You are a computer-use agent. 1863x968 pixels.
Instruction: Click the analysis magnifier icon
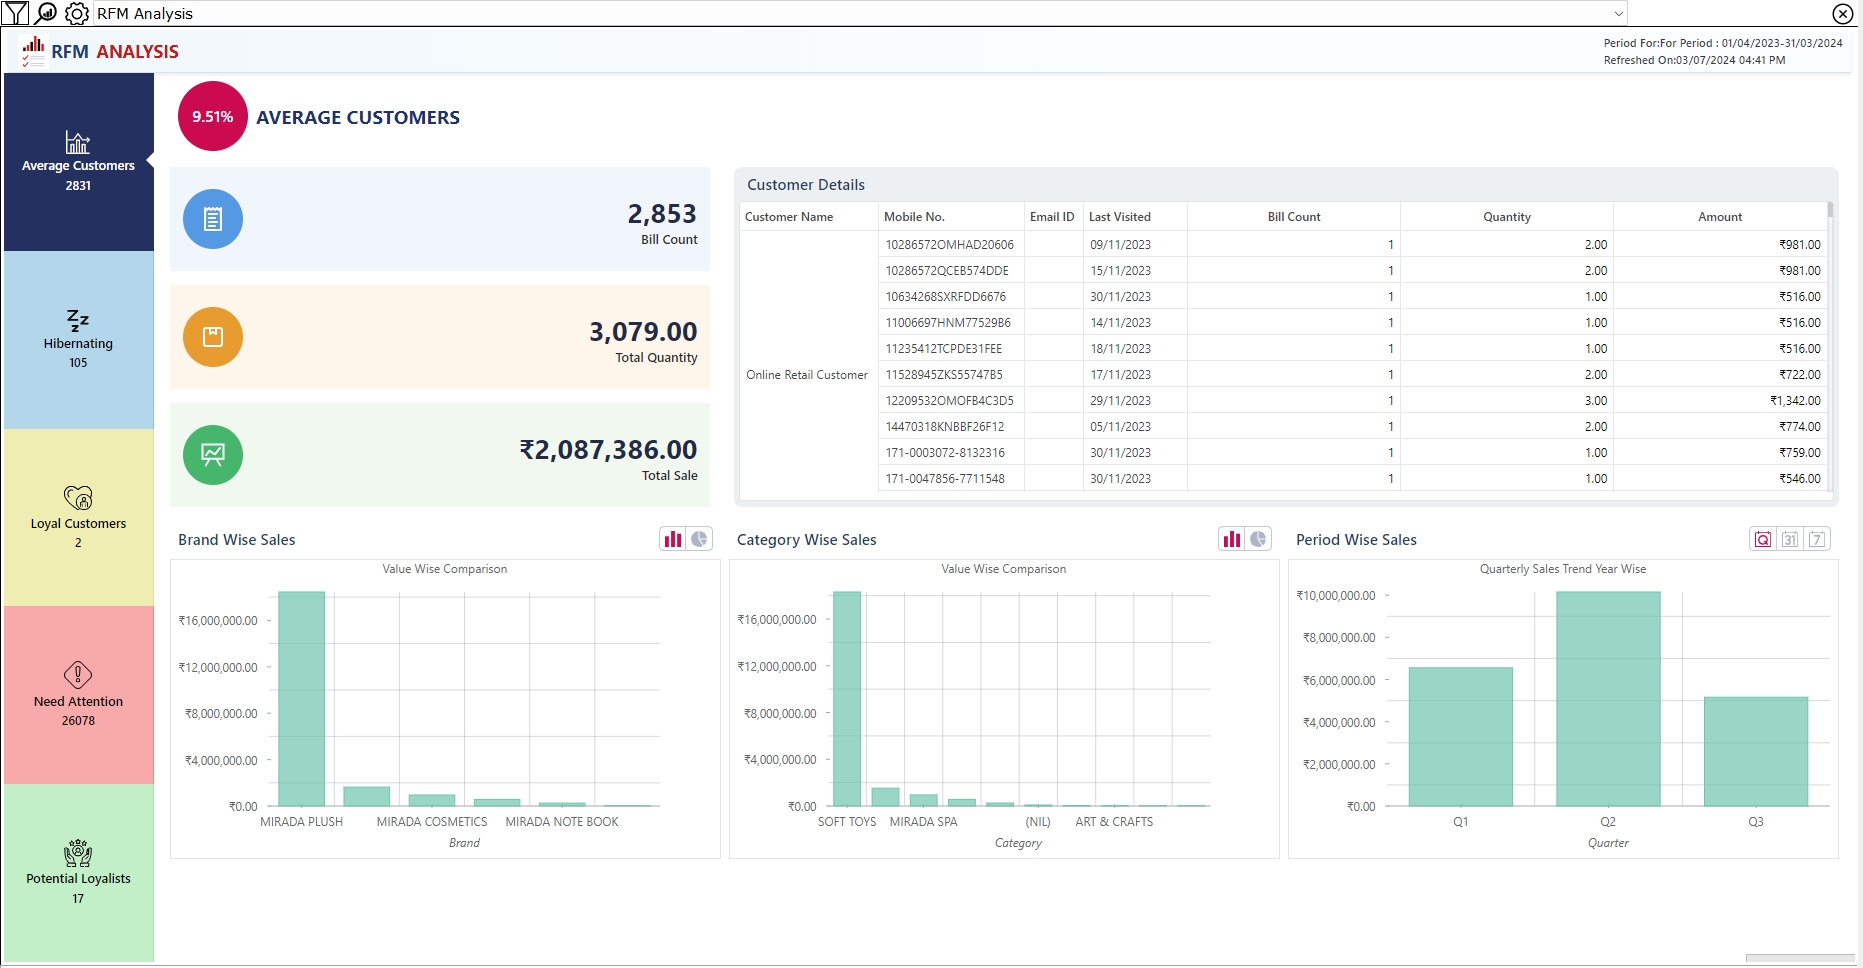[x=46, y=13]
